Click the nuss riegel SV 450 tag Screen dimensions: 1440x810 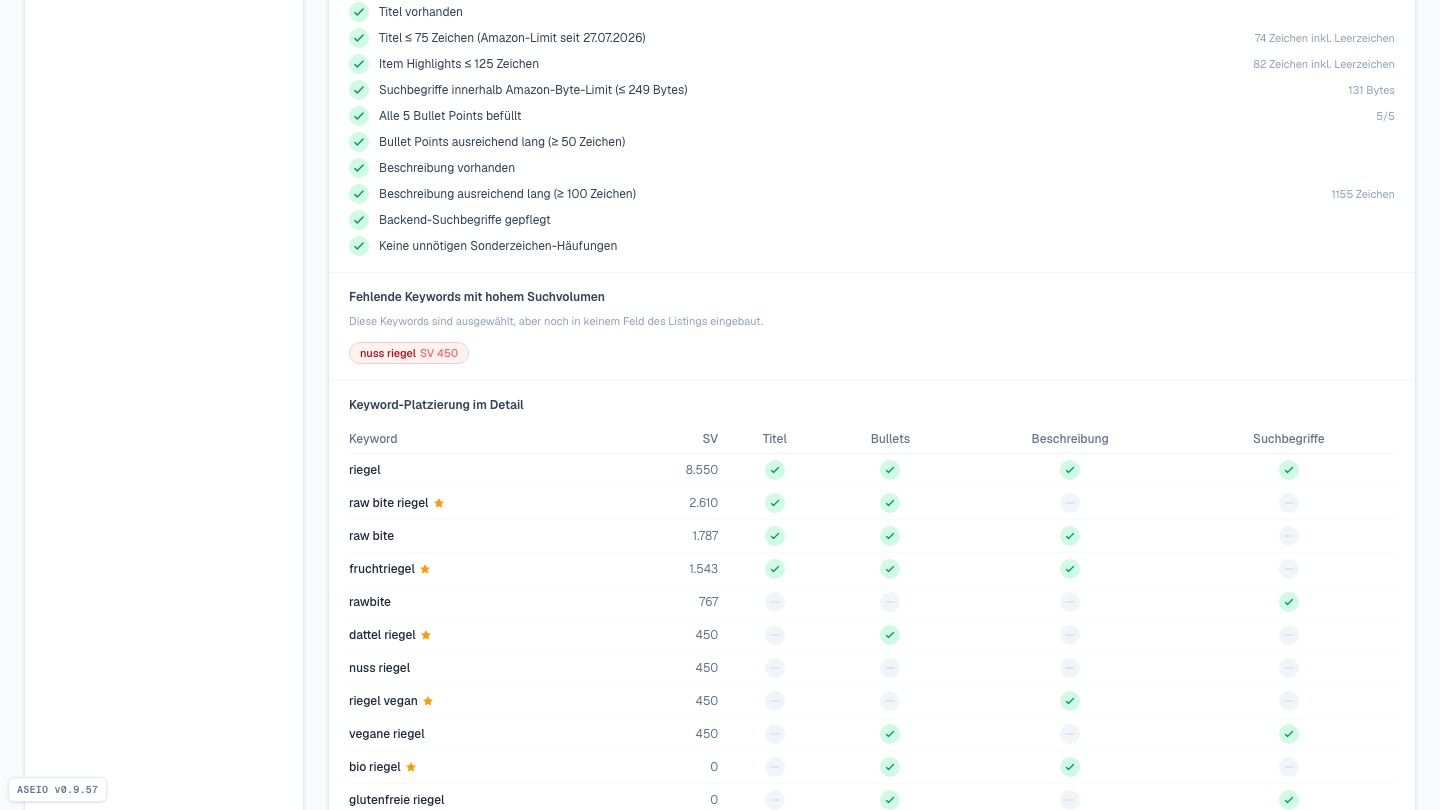(409, 353)
